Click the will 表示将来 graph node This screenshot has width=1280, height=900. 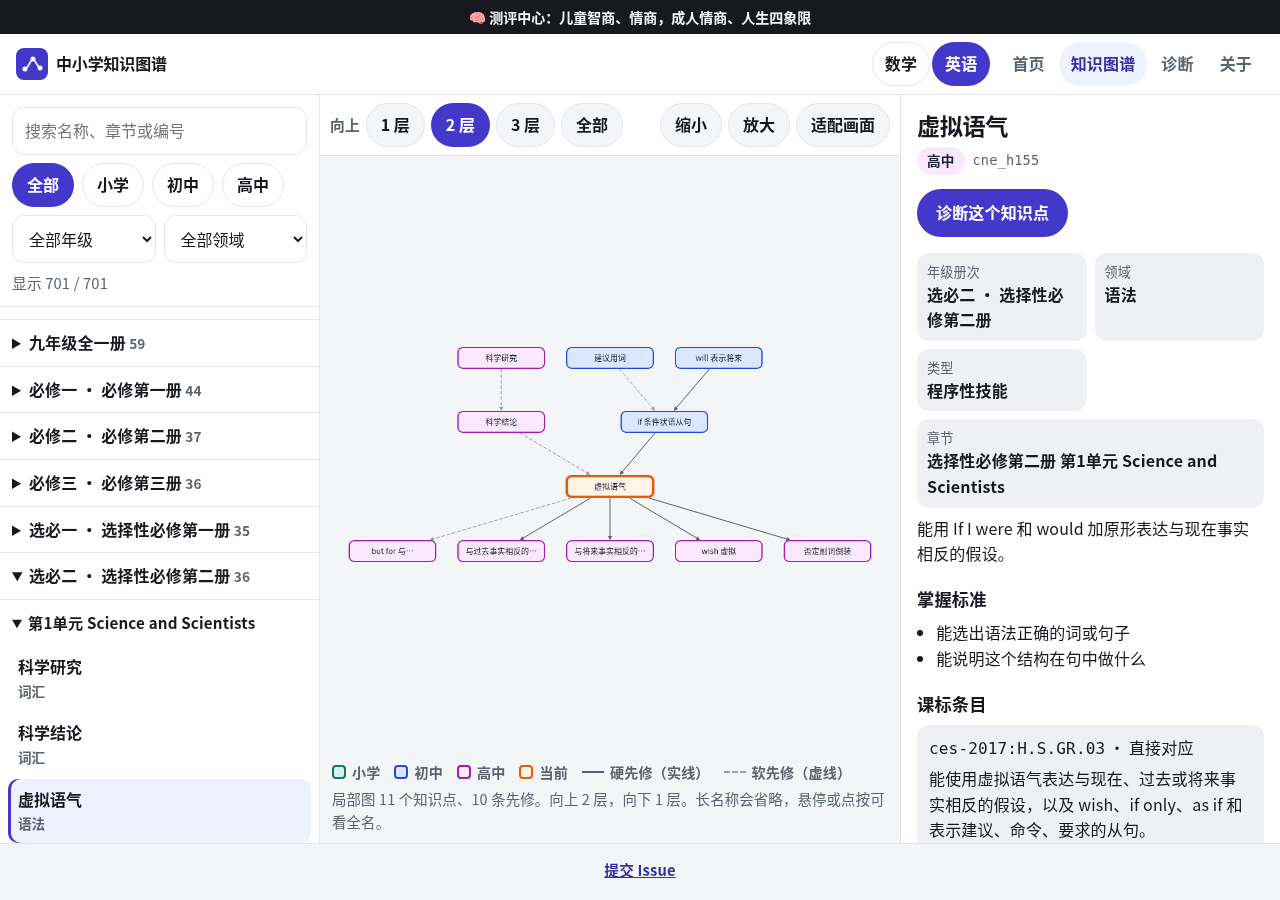click(x=719, y=358)
